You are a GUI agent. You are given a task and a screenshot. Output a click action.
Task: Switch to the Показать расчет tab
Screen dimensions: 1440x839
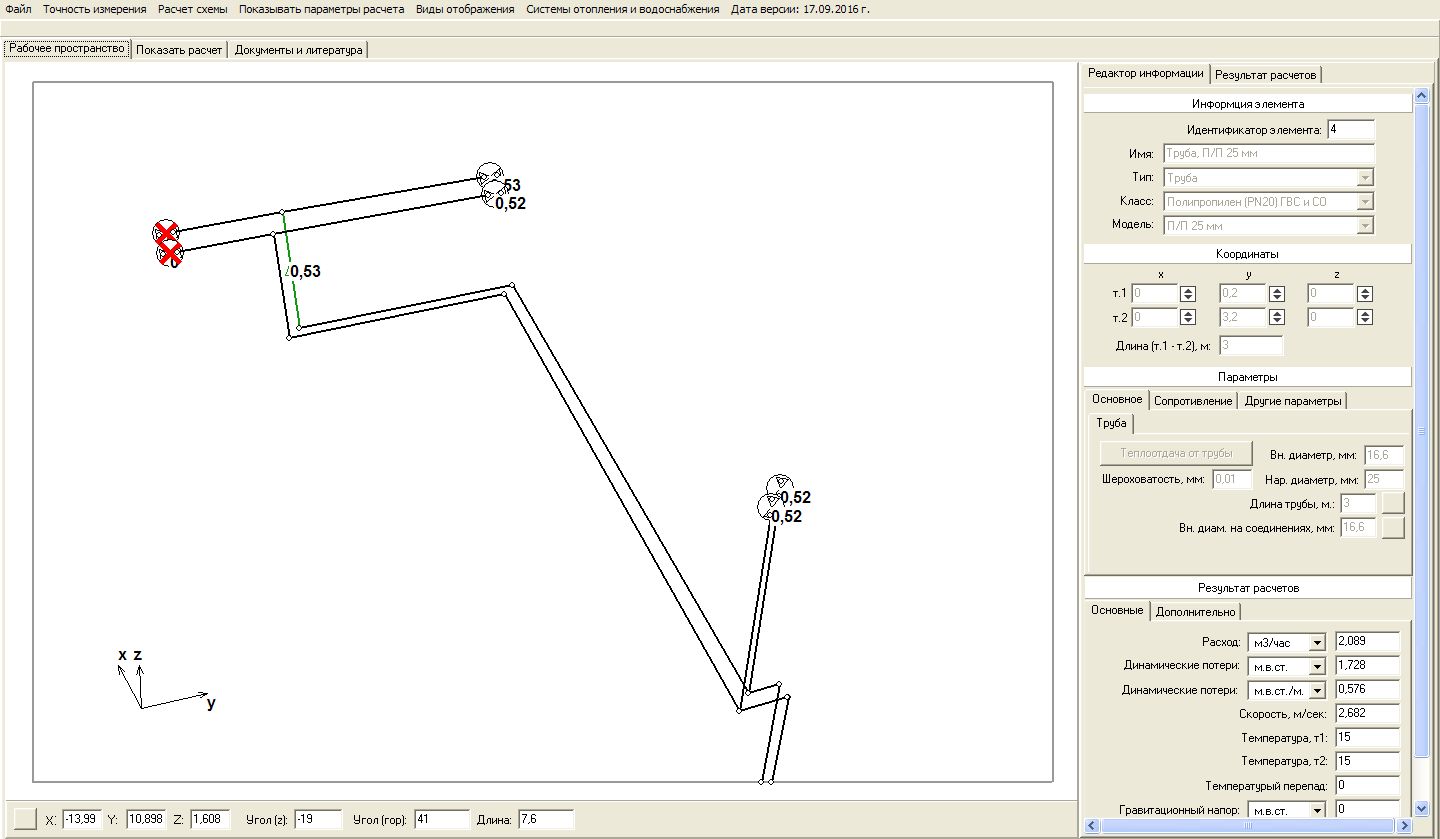[179, 49]
